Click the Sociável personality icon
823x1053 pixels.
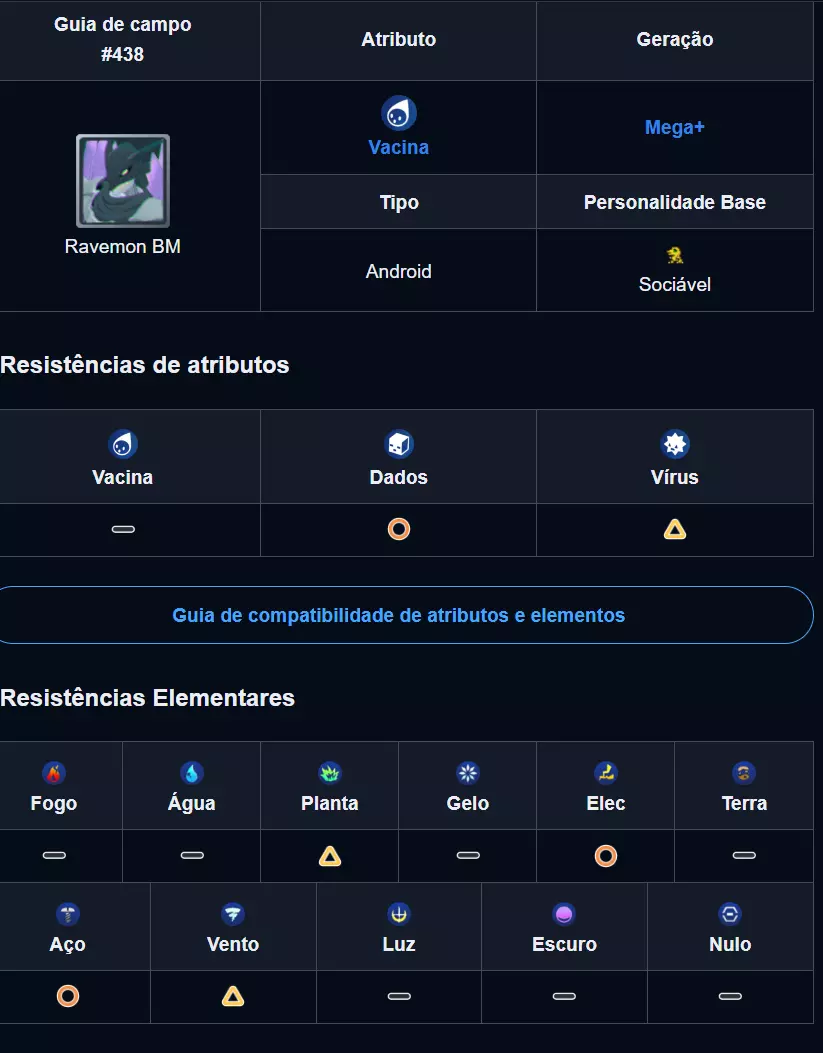click(675, 255)
